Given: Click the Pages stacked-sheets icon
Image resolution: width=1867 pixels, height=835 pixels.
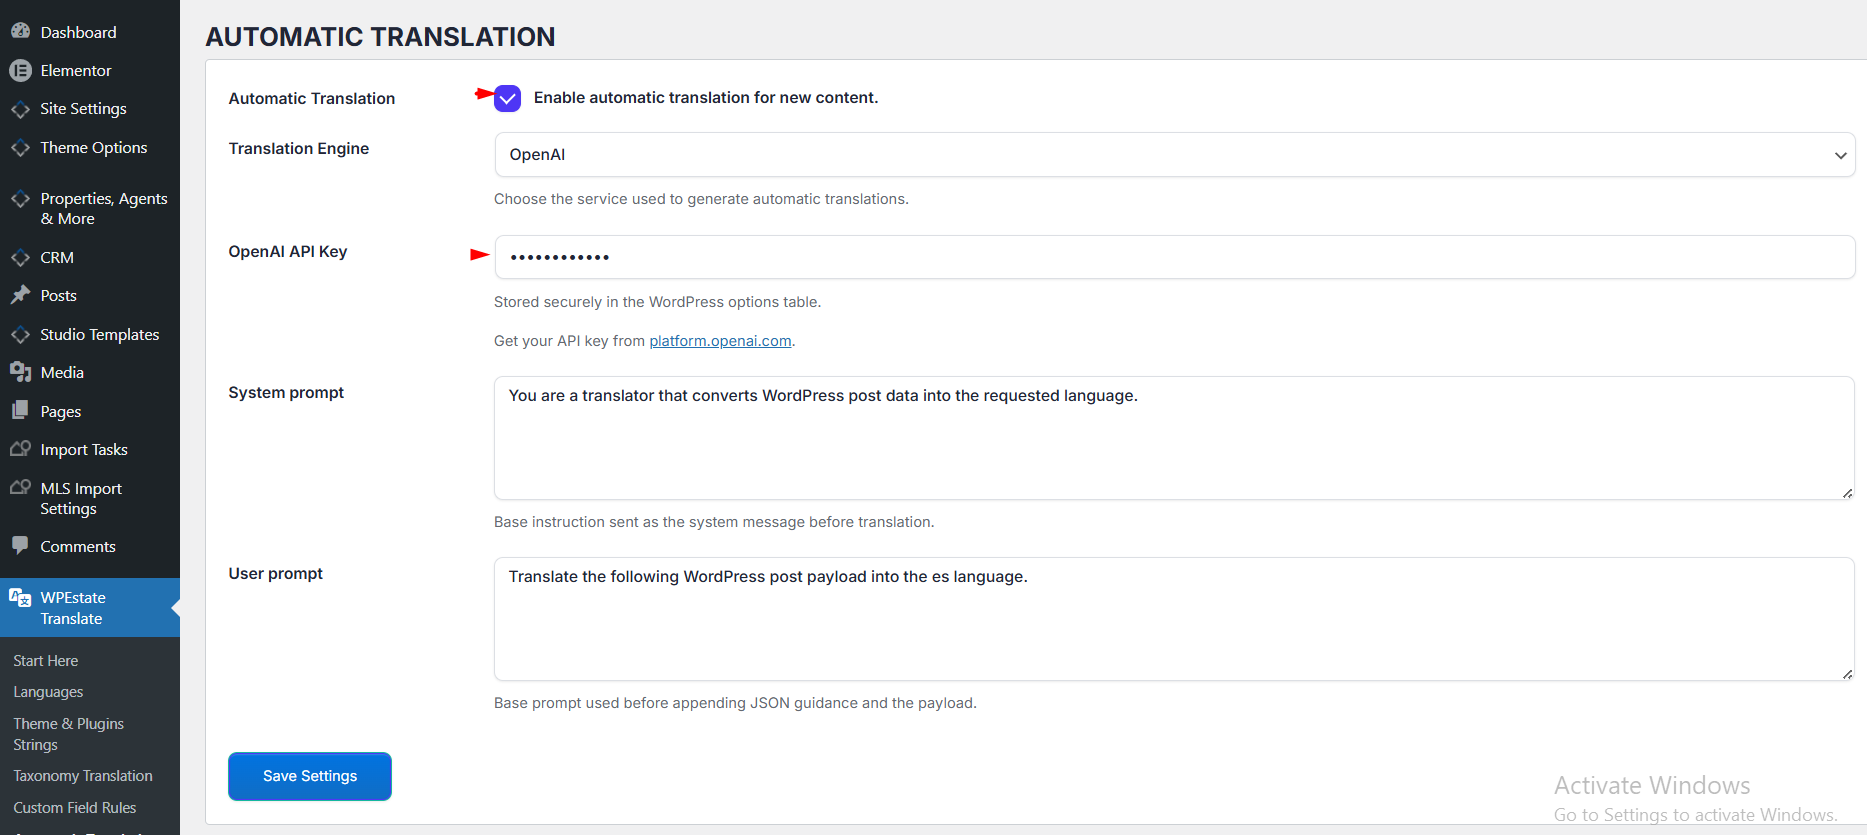Looking at the screenshot, I should coord(20,410).
